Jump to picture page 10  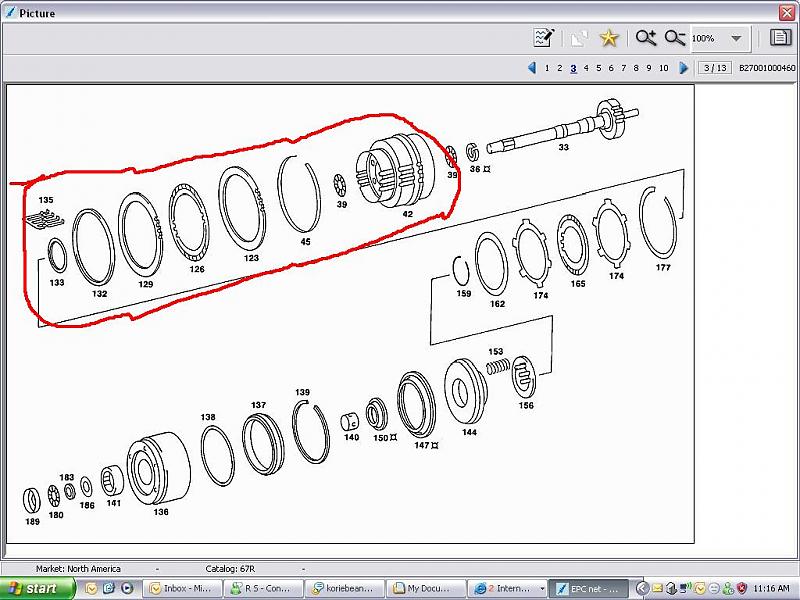click(663, 68)
